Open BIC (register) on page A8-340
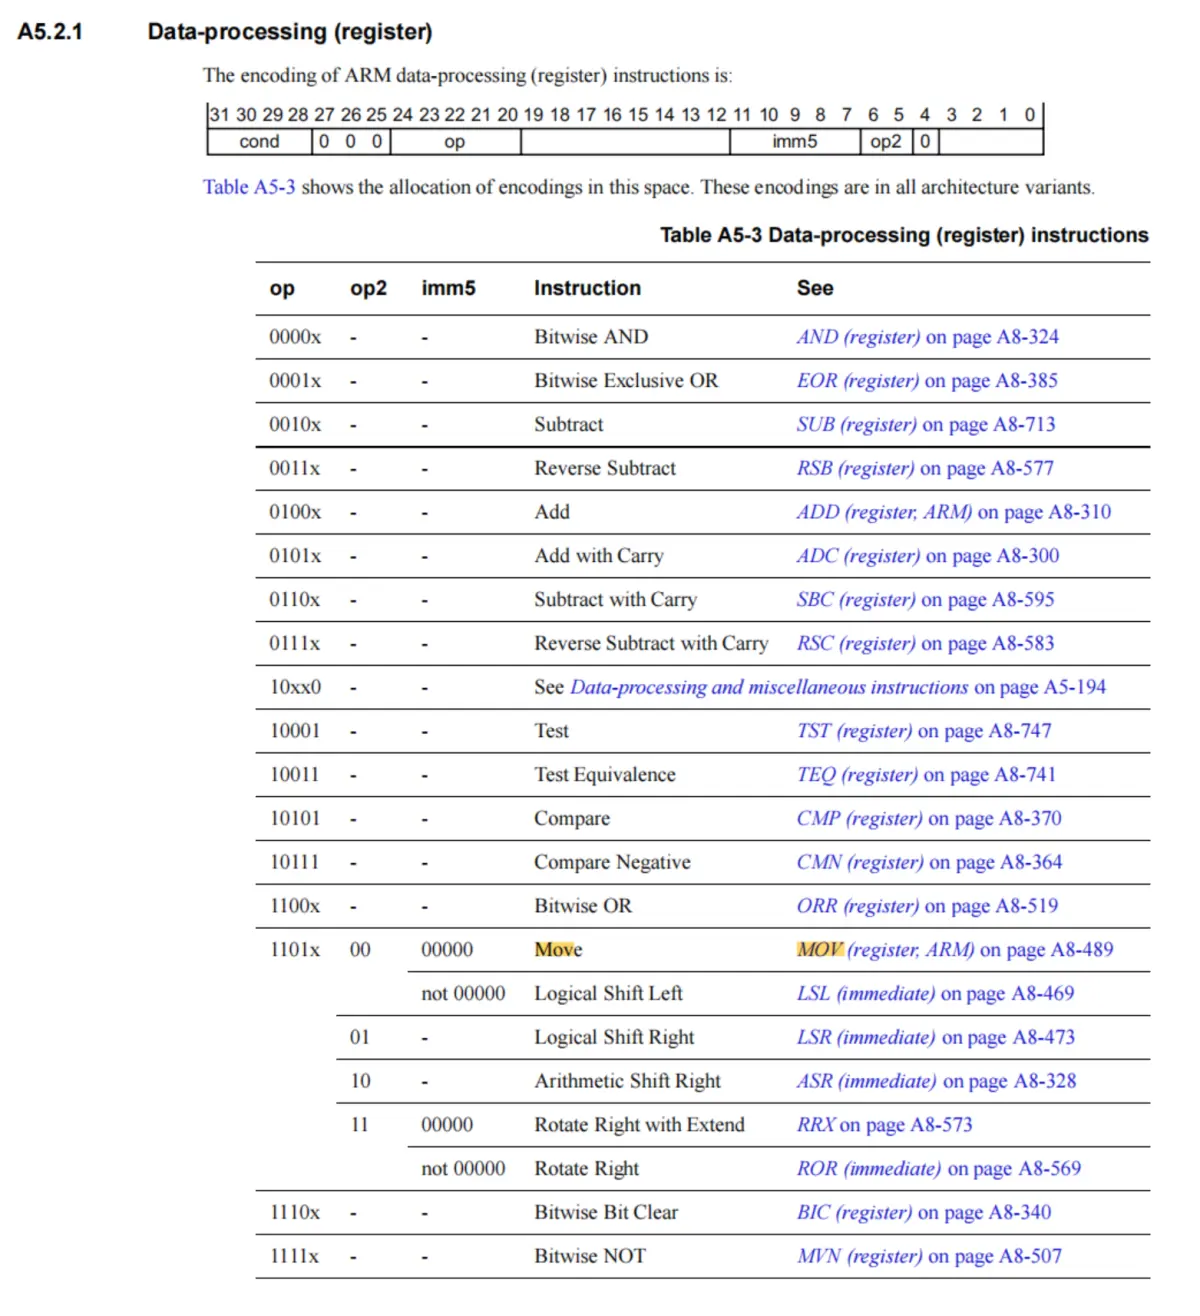This screenshot has height=1316, width=1200. tap(924, 1214)
